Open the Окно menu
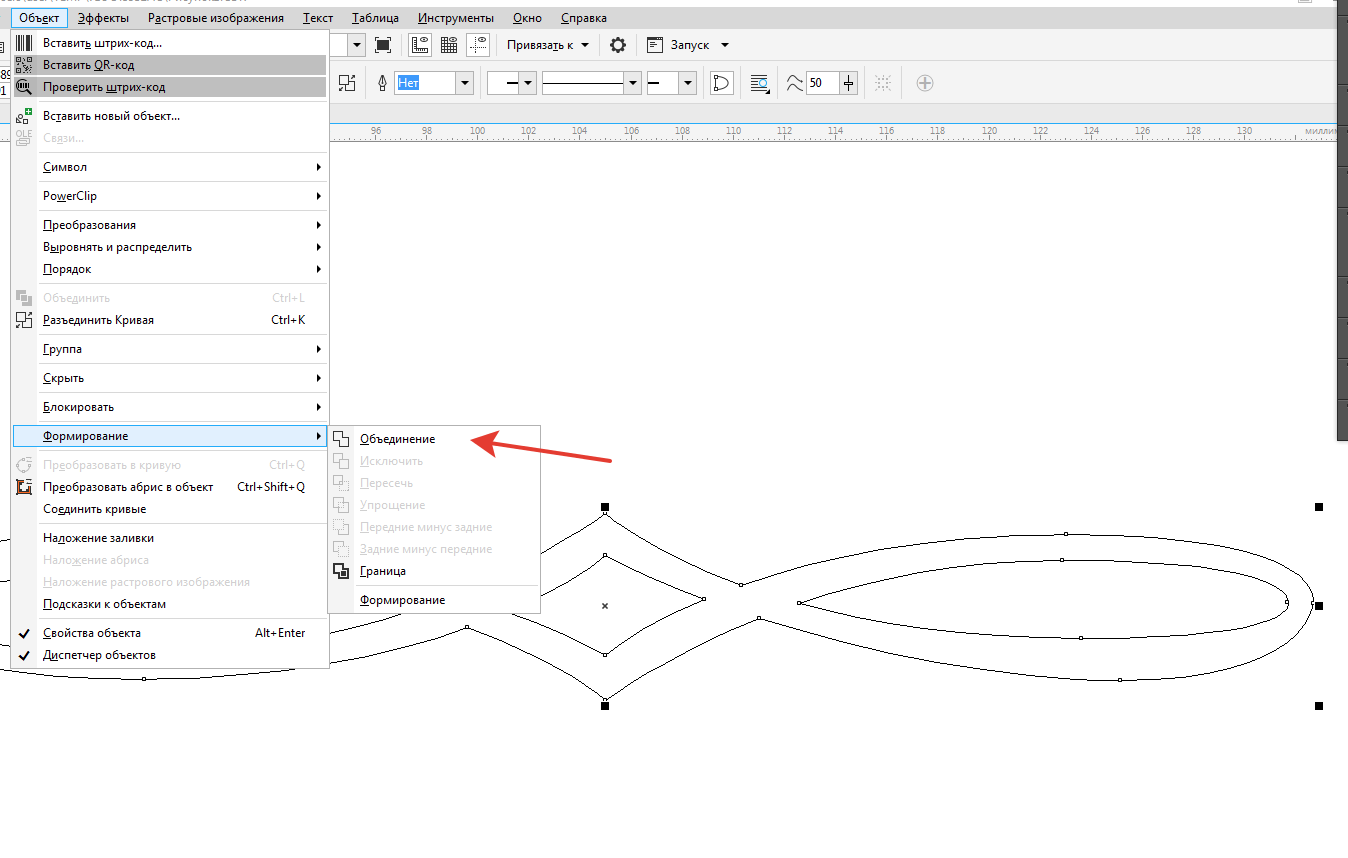The image size is (1348, 858). [x=527, y=18]
